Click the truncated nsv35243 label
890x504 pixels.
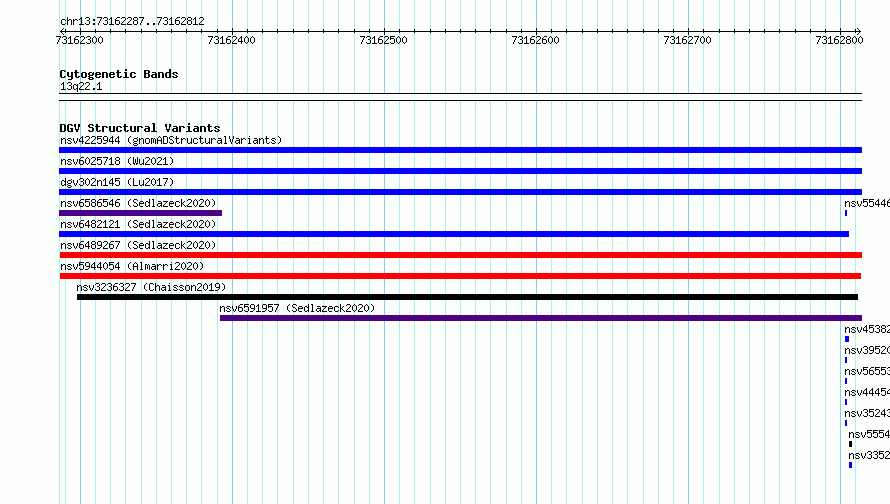coord(867,413)
